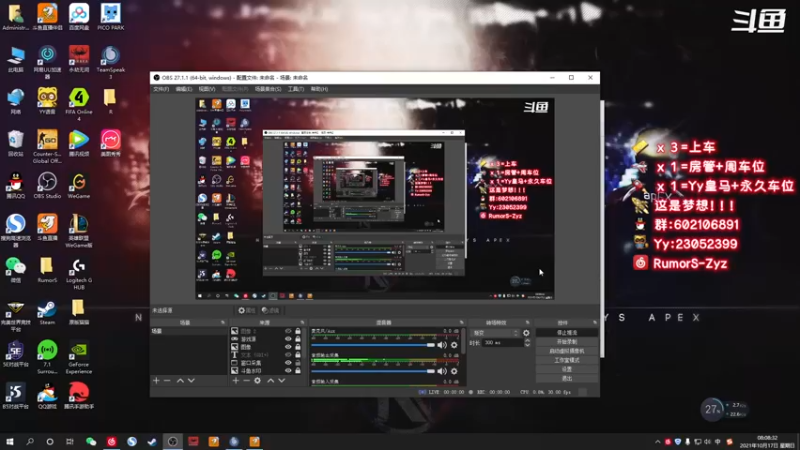Image resolution: width=800 pixels, height=450 pixels.
Task: Move scene up arrow in scenes dock
Action: [x=180, y=381]
